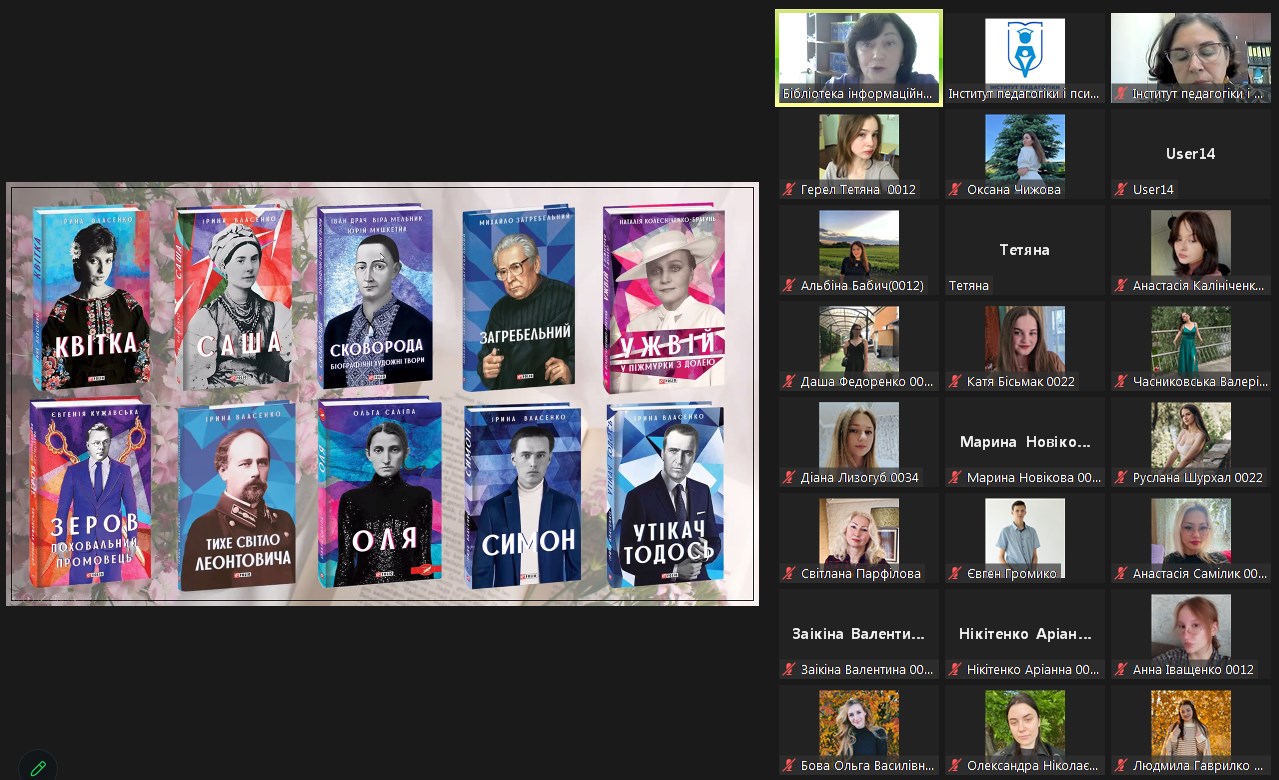This screenshot has height=780, width=1279.
Task: Click the Анастасія Самілик name label
Action: point(1200,574)
